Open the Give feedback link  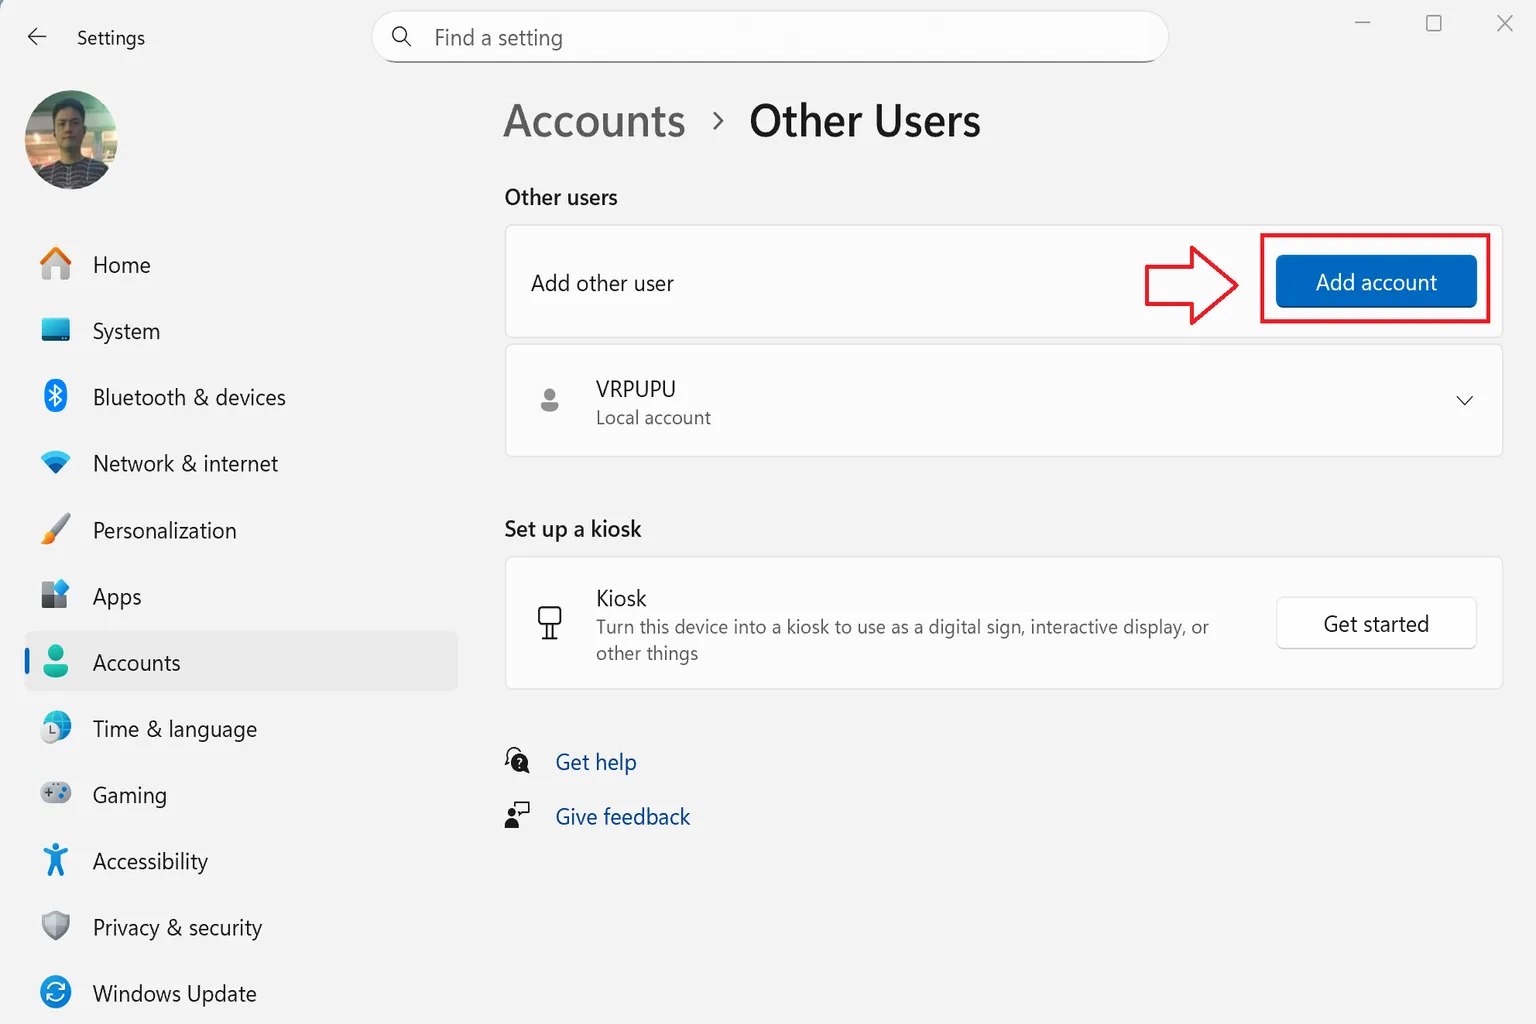(x=623, y=816)
